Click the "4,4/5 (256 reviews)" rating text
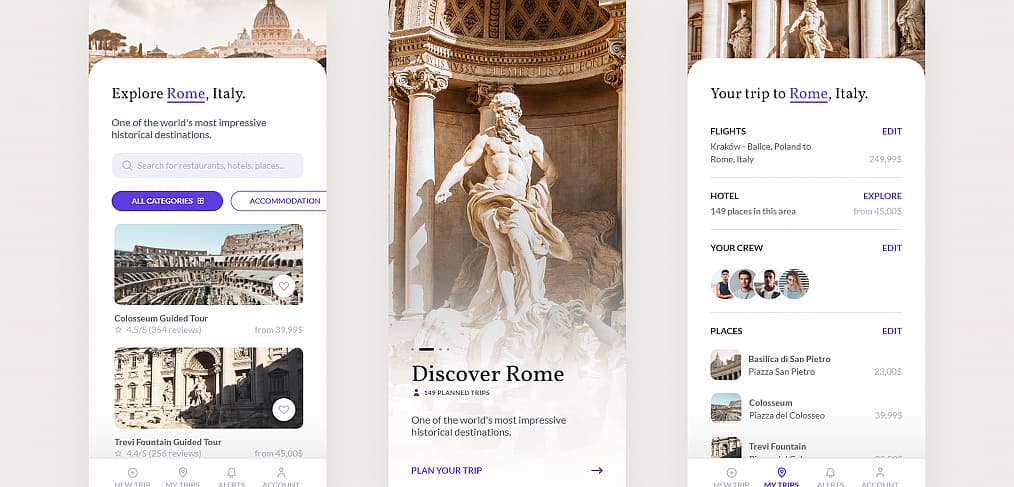Image resolution: width=1014 pixels, height=487 pixels. tap(164, 453)
